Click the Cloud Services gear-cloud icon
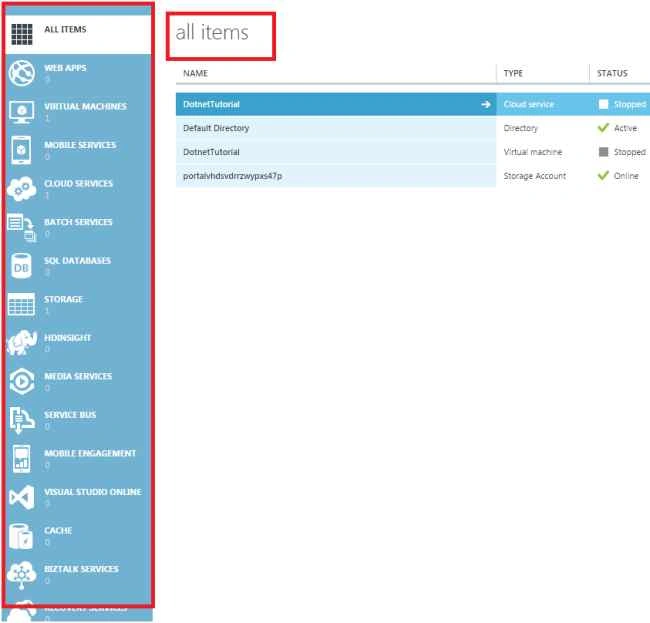The image size is (650, 623). 22,189
